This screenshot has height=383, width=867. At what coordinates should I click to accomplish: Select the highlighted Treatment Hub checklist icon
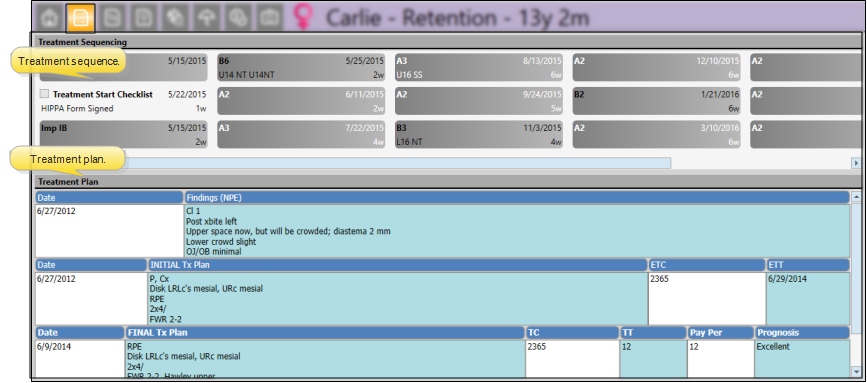[x=81, y=18]
